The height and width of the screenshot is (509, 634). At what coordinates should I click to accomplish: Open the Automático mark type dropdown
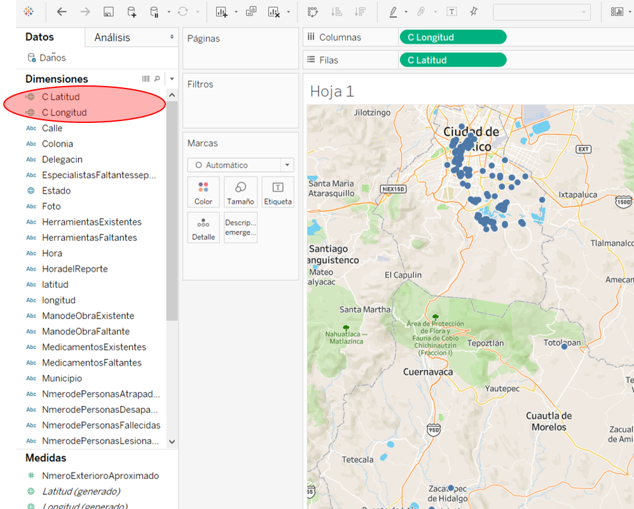pos(241,165)
